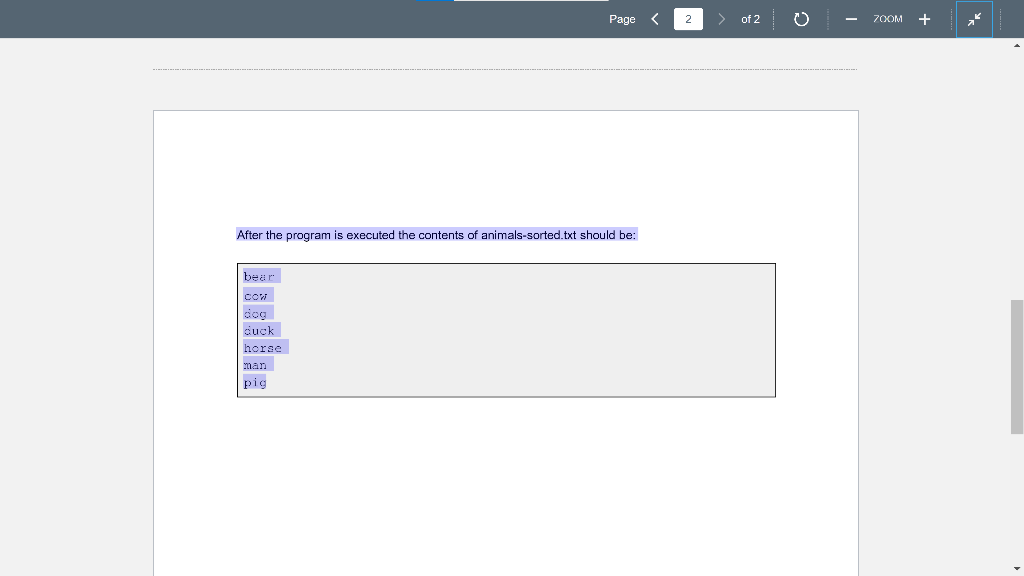Select the highlighted word "cow"
The image size is (1024, 576).
255,295
